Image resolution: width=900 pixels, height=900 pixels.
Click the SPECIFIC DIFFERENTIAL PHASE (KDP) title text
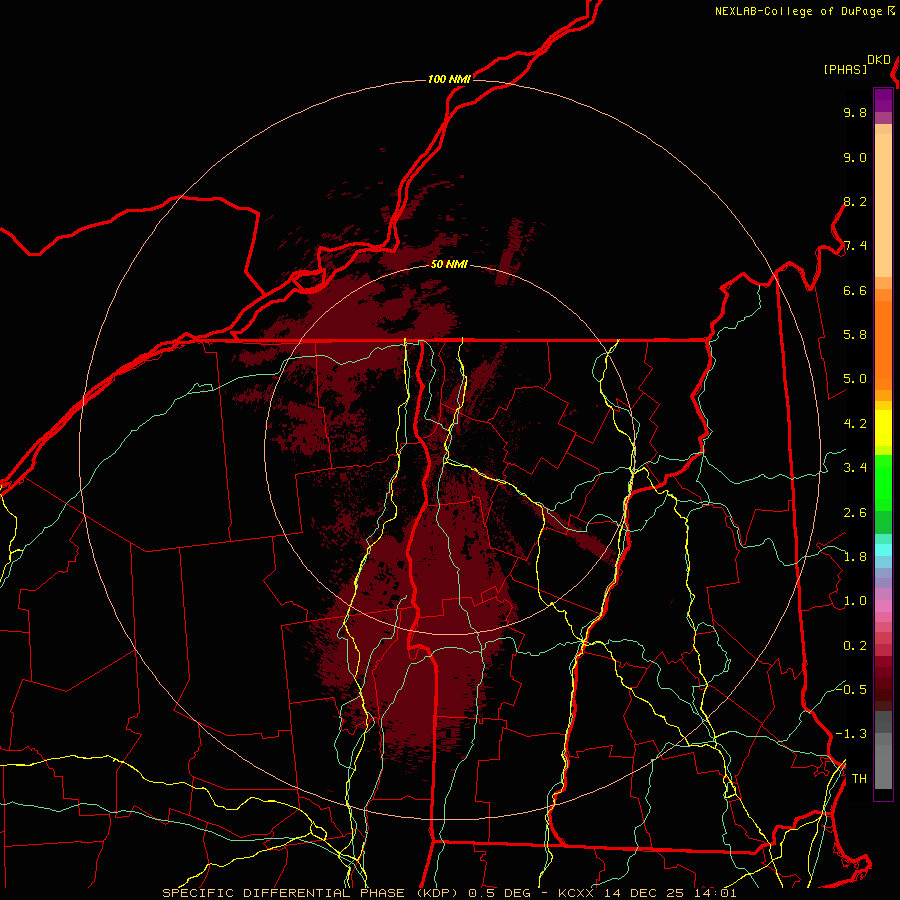tap(312, 893)
